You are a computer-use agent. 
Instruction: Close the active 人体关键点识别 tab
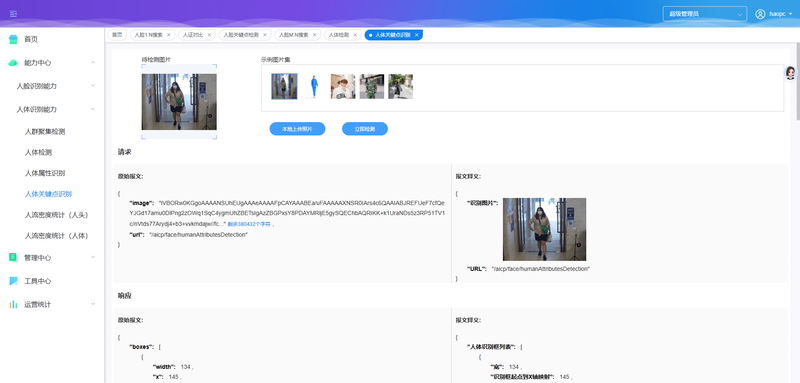pos(416,35)
